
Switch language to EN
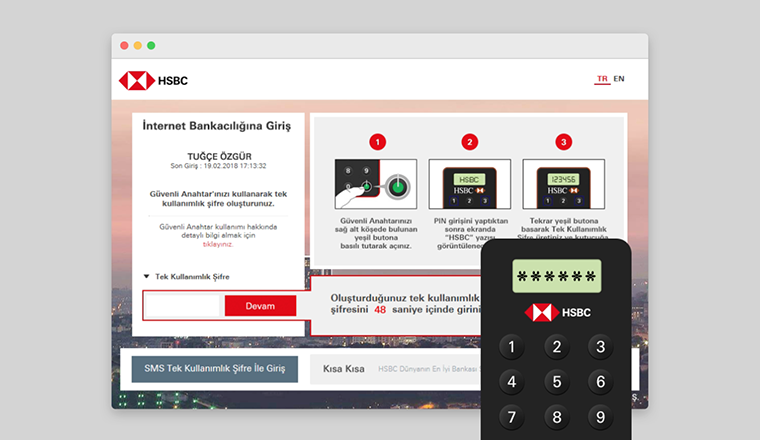(x=619, y=79)
